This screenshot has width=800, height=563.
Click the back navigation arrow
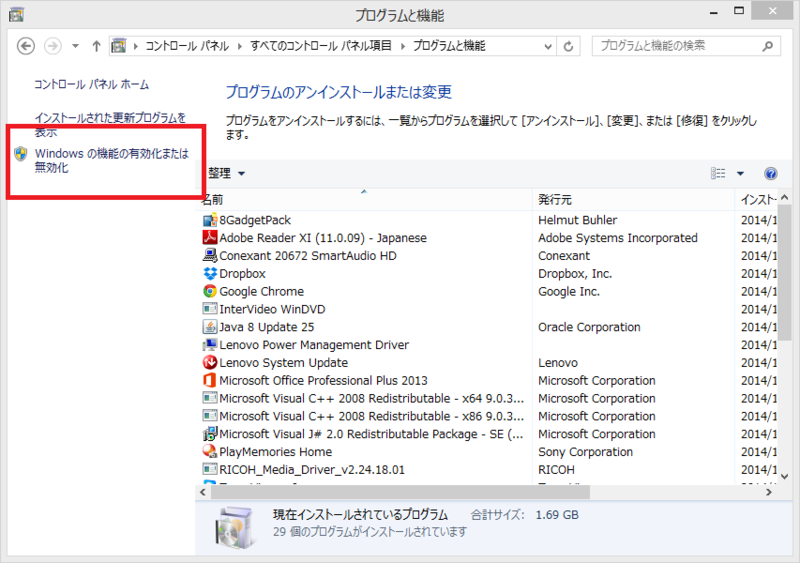(26, 46)
